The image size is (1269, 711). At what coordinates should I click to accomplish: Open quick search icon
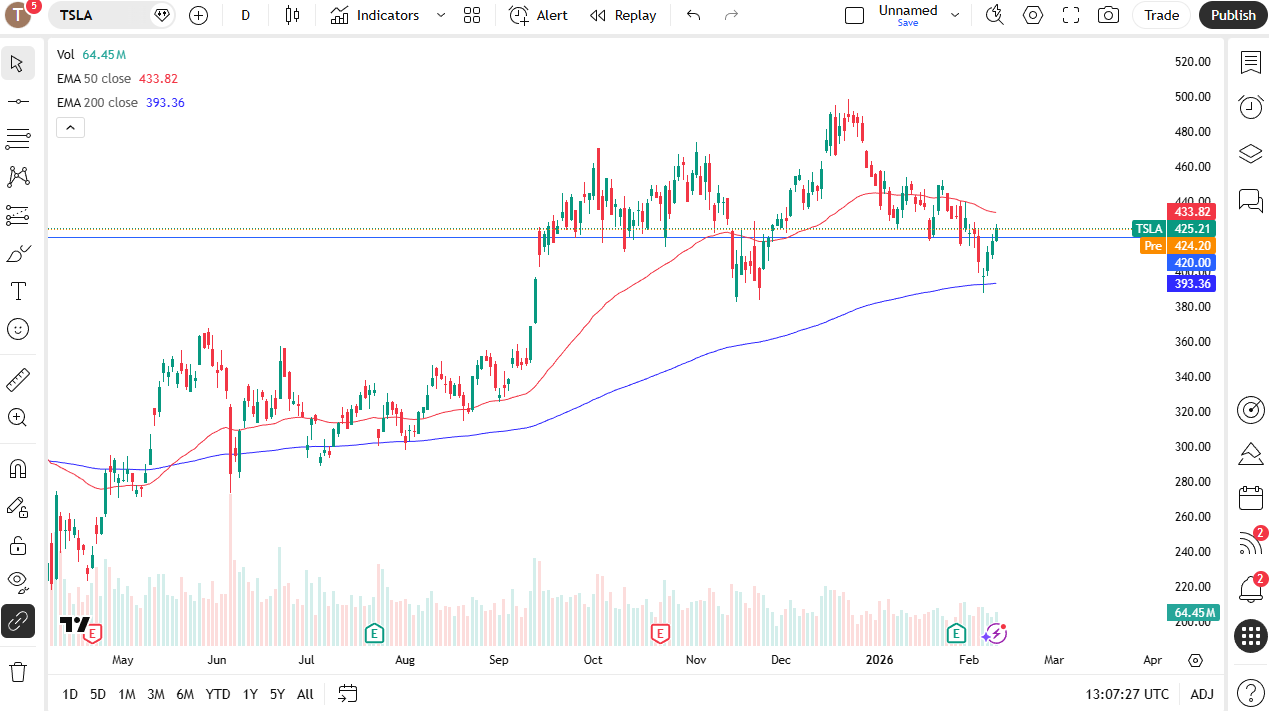994,15
